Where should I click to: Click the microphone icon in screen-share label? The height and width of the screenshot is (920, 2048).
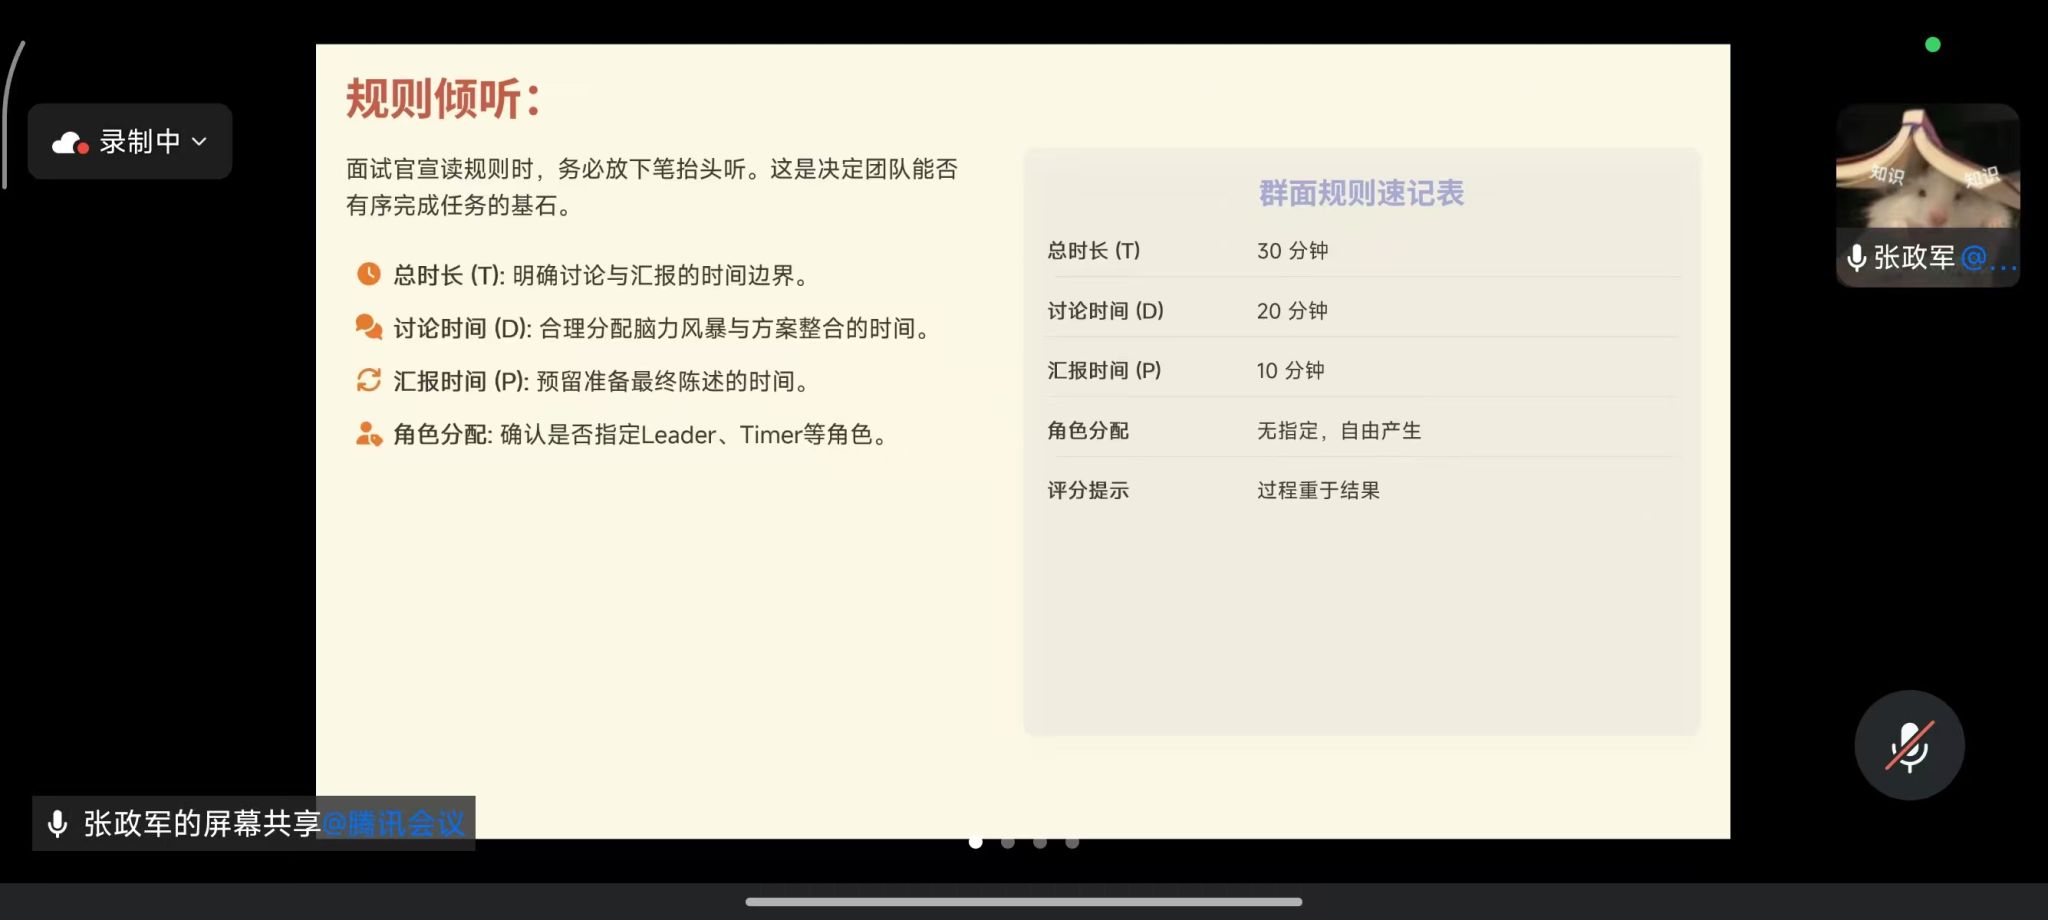coord(58,824)
